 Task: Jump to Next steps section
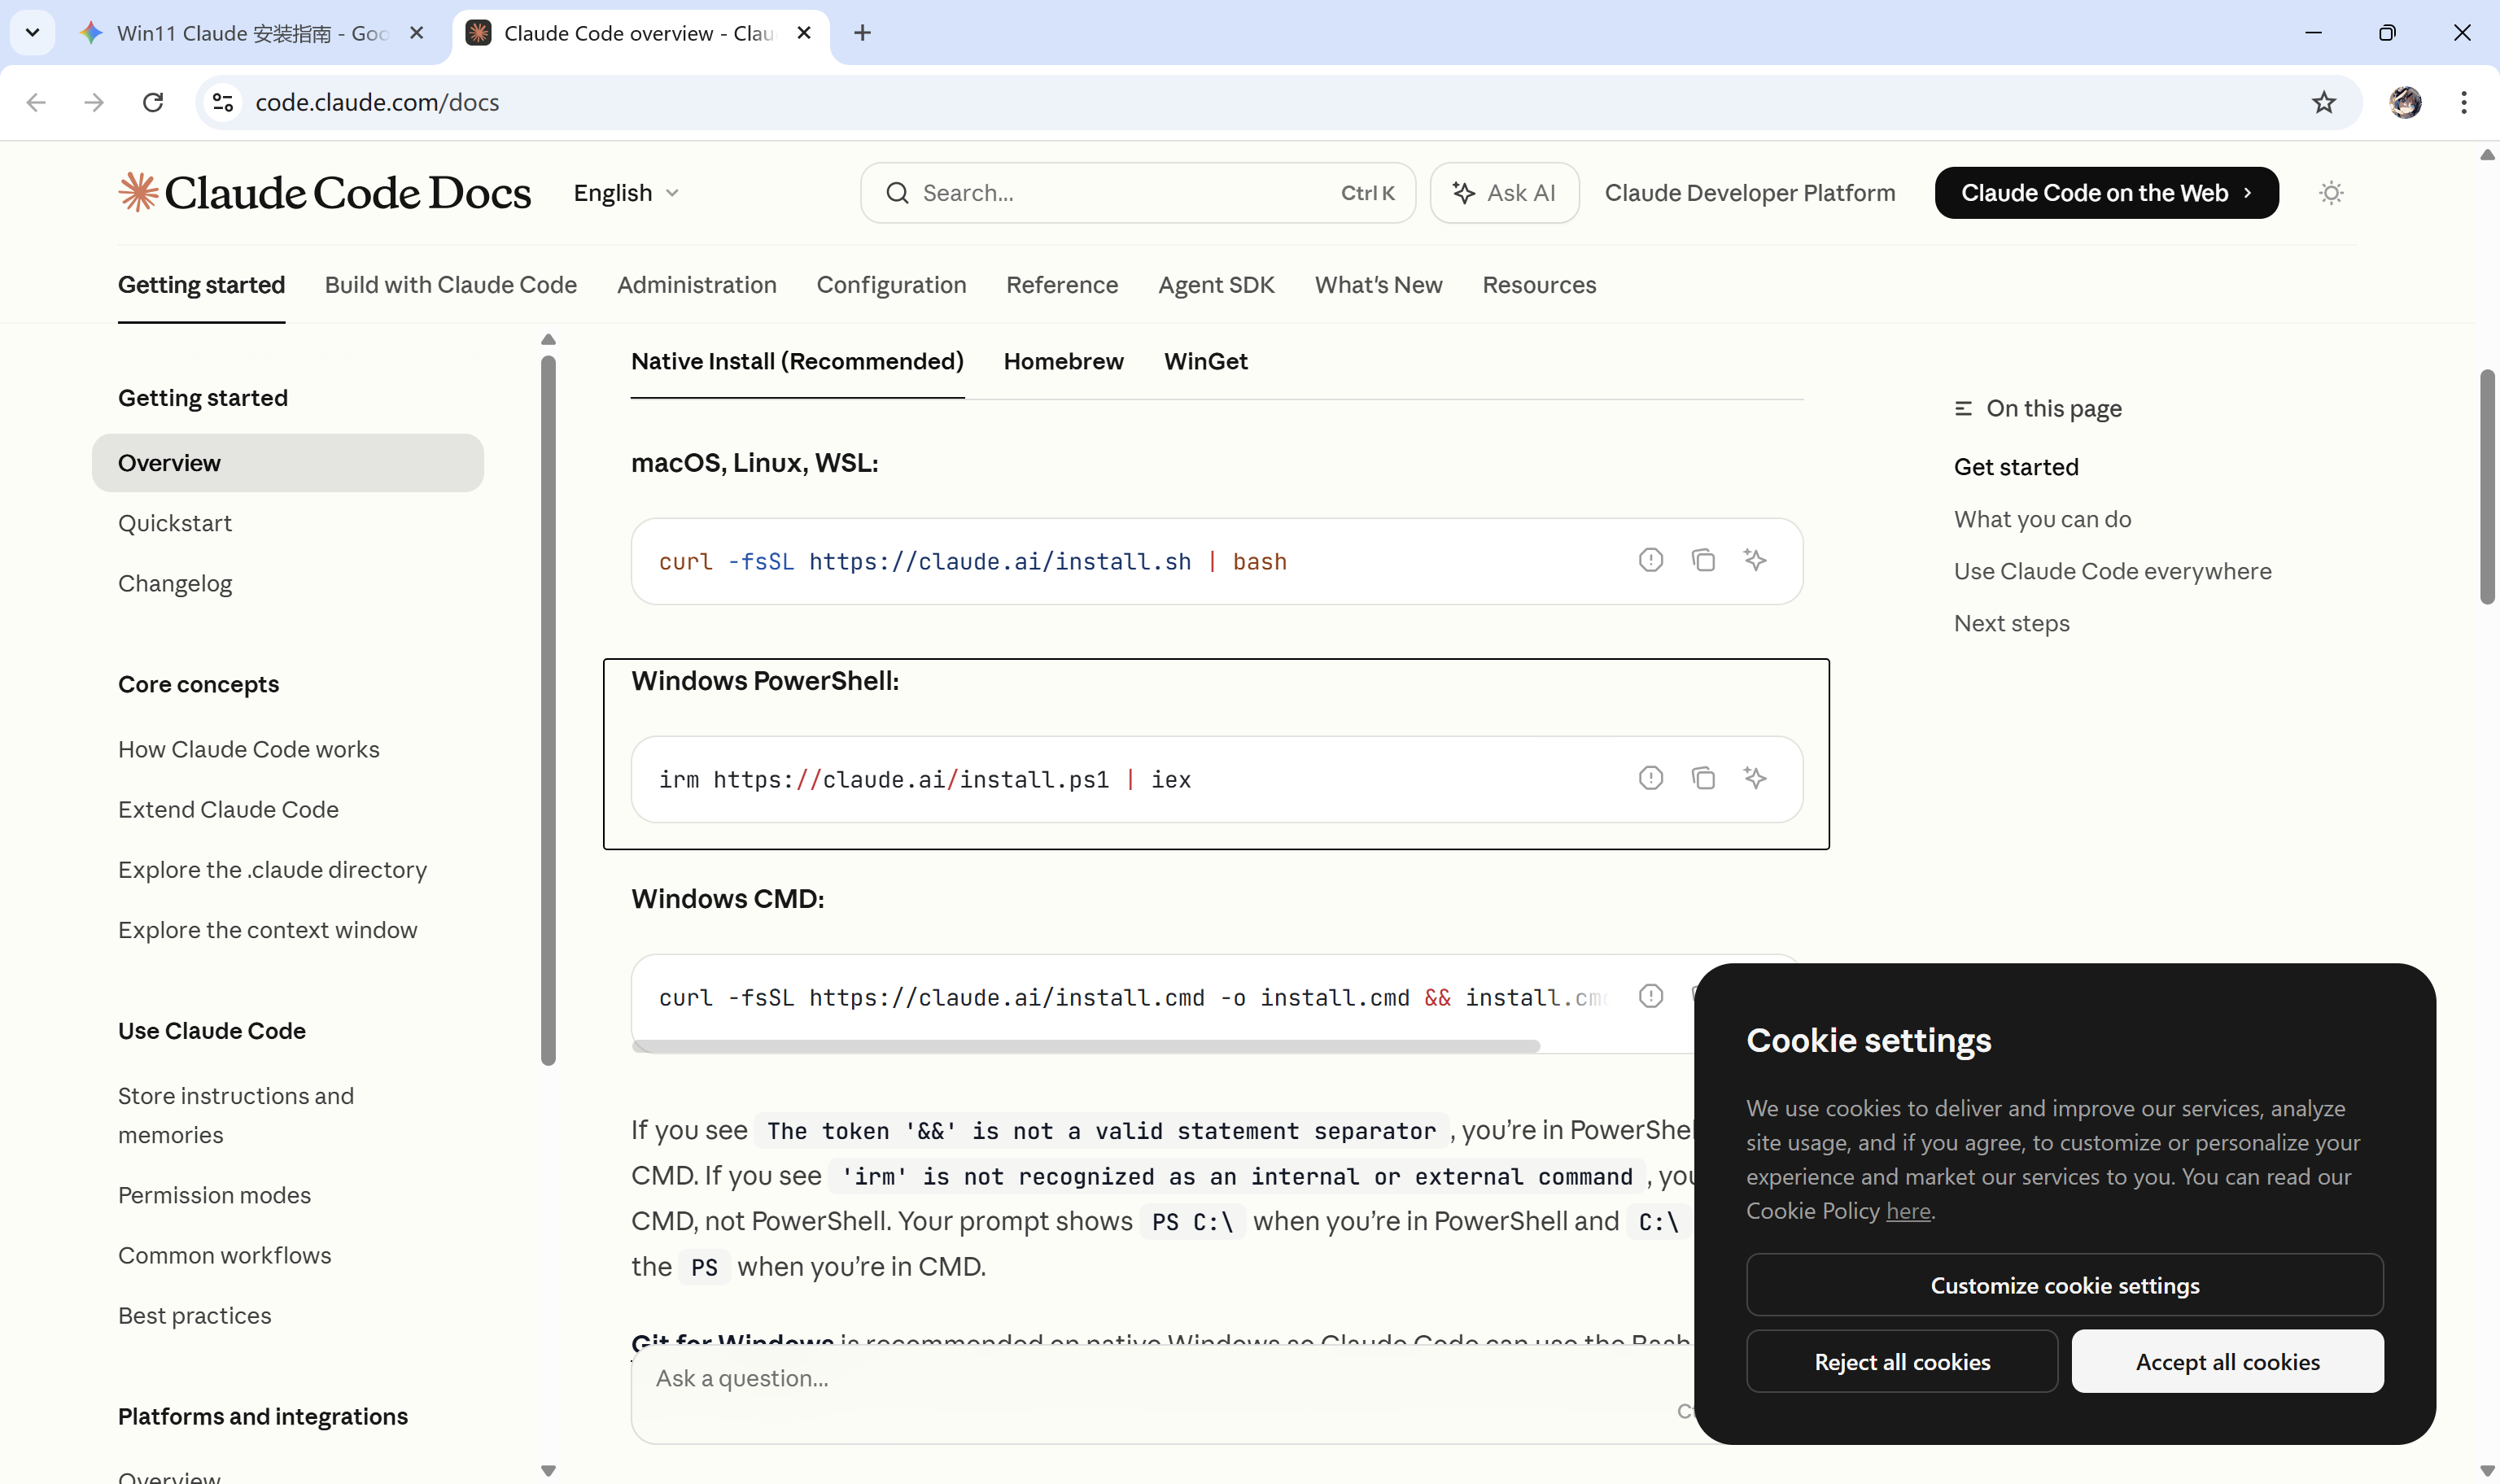[x=2011, y=623]
